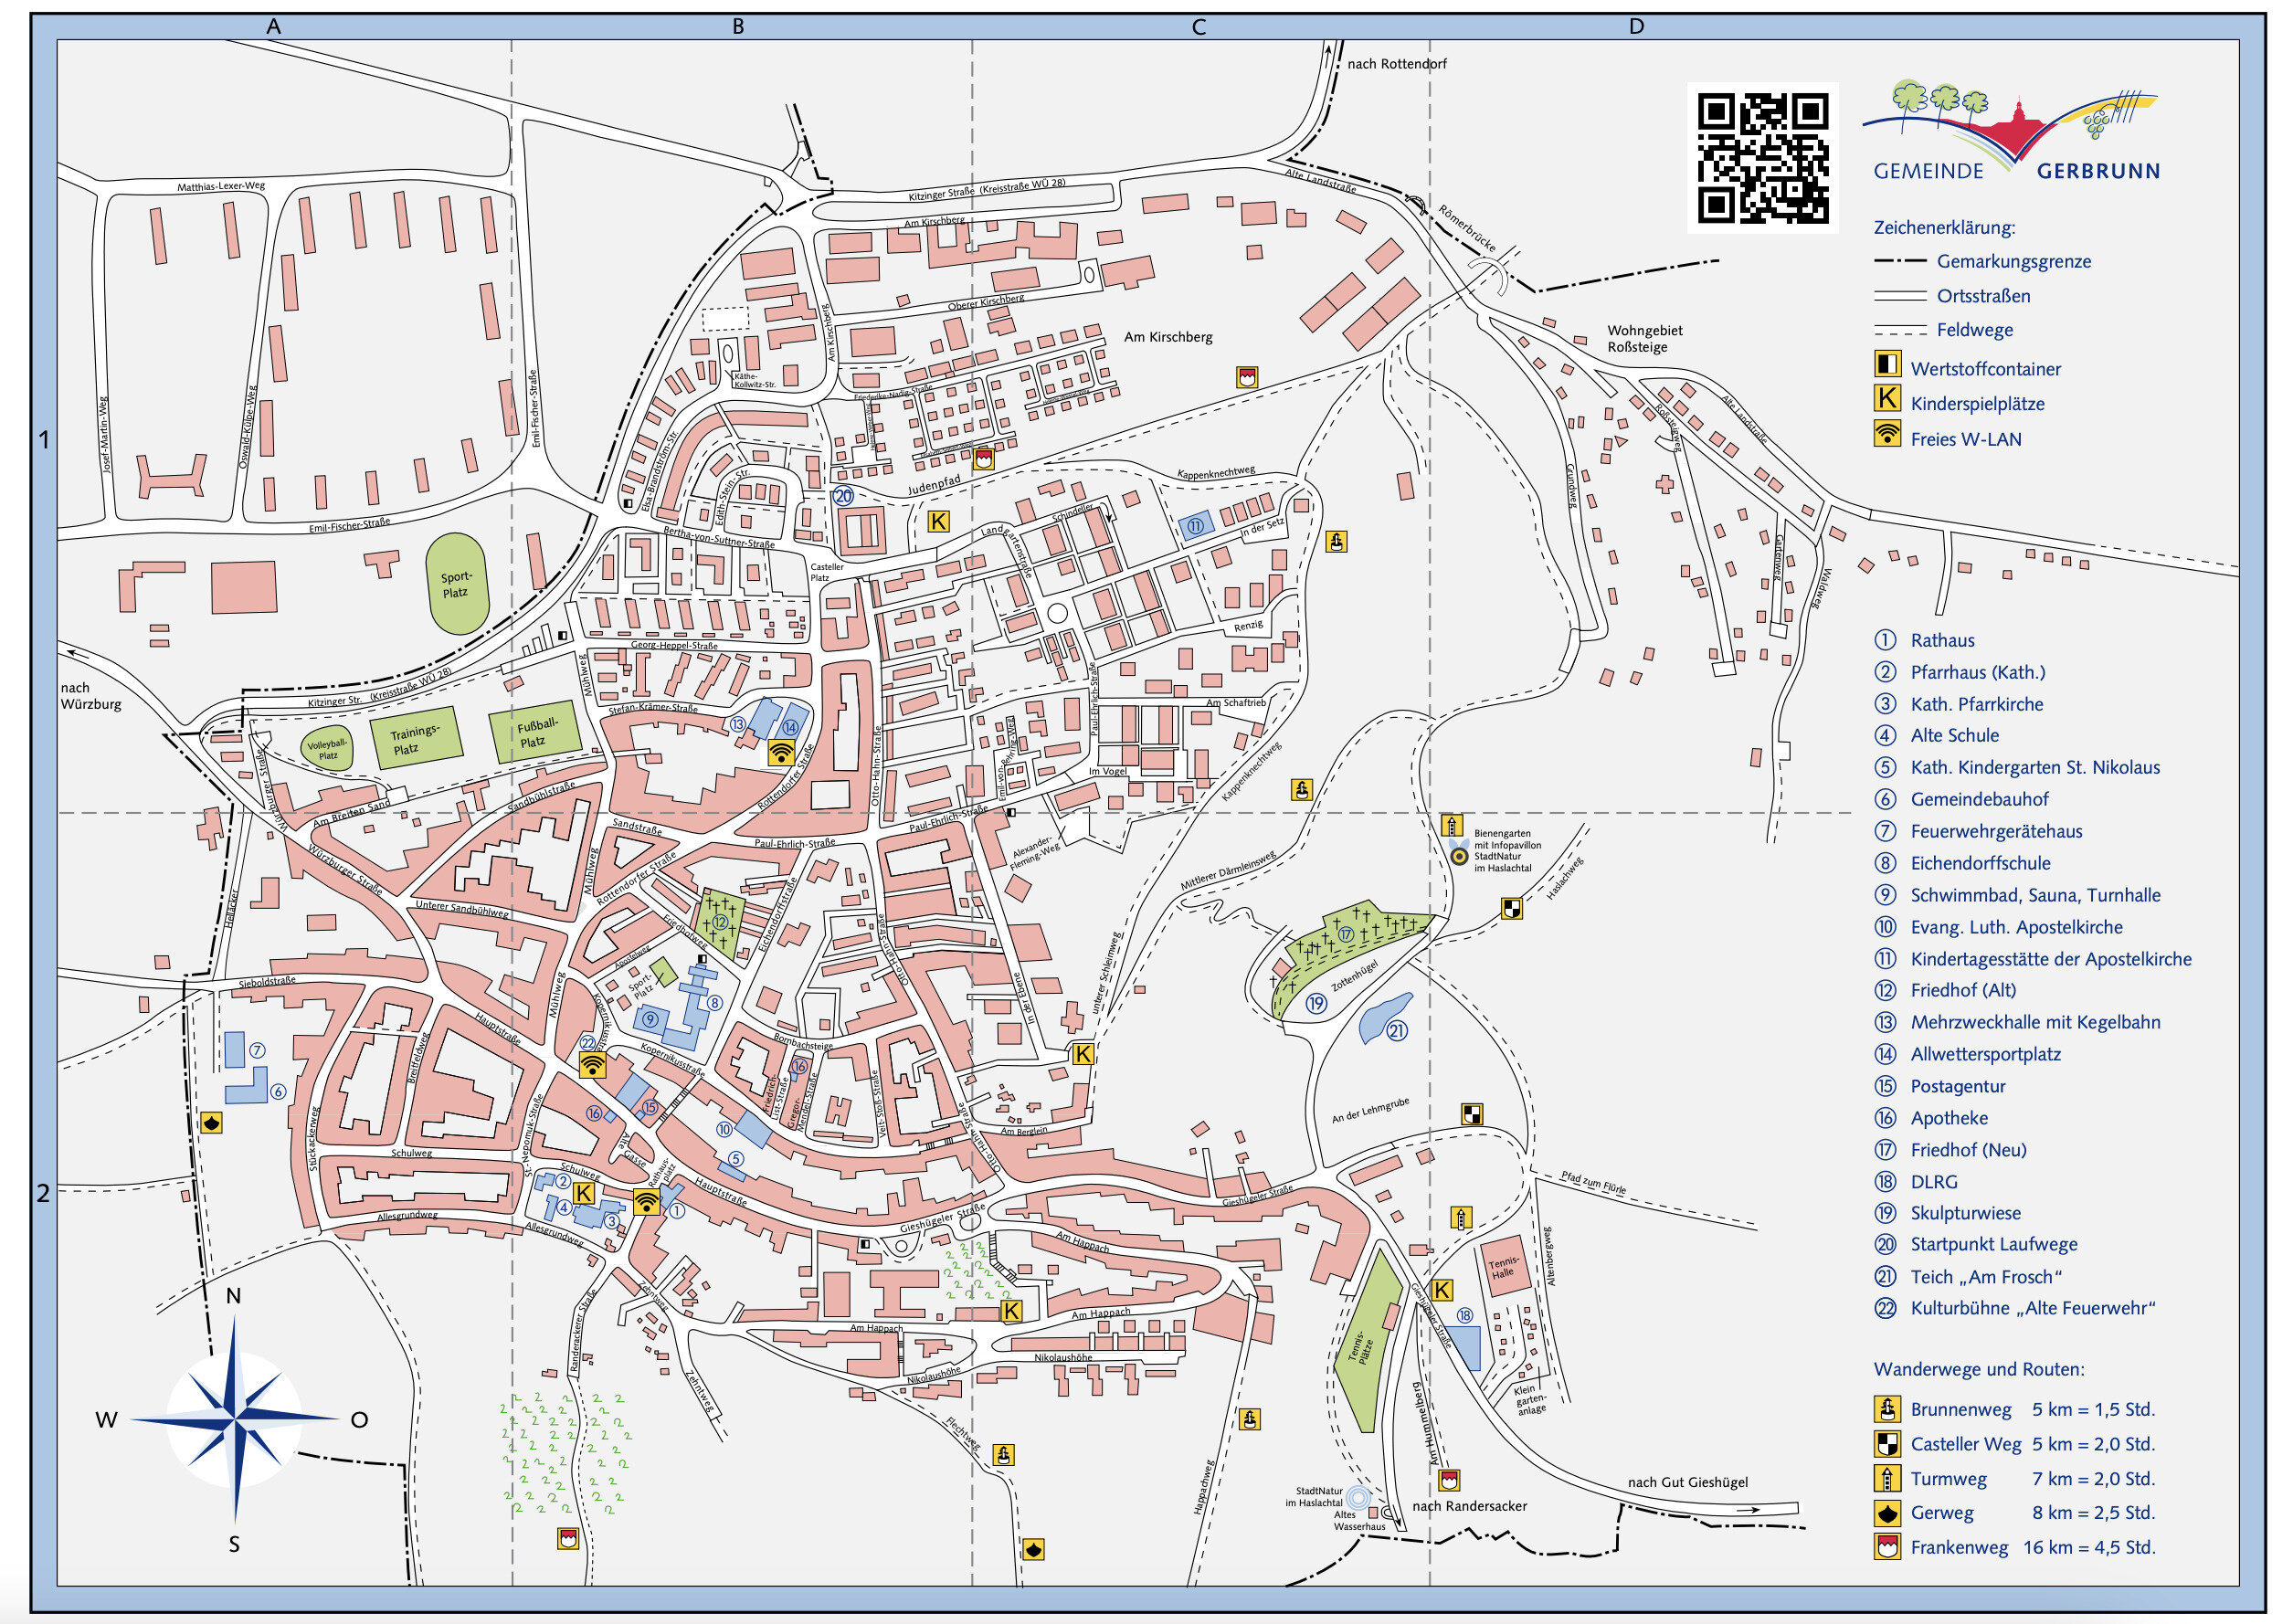Click the W-LAN icon below marker 14
The height and width of the screenshot is (1624, 2293).
(781, 753)
